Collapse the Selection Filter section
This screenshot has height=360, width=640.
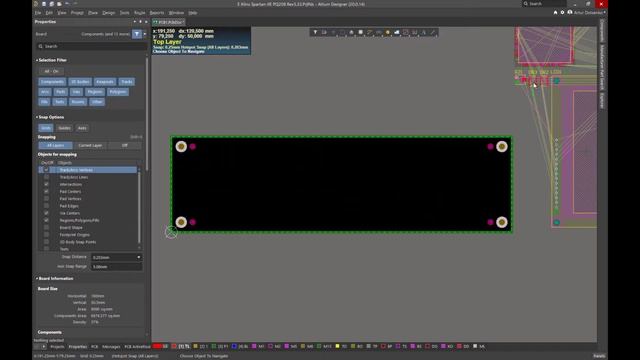[x=37, y=60]
